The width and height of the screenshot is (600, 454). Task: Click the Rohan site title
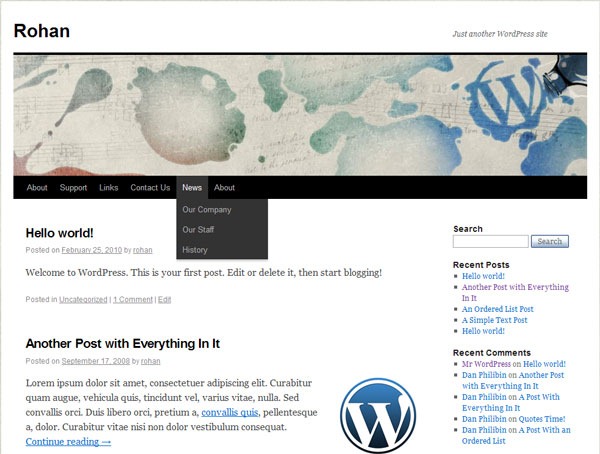pos(42,31)
